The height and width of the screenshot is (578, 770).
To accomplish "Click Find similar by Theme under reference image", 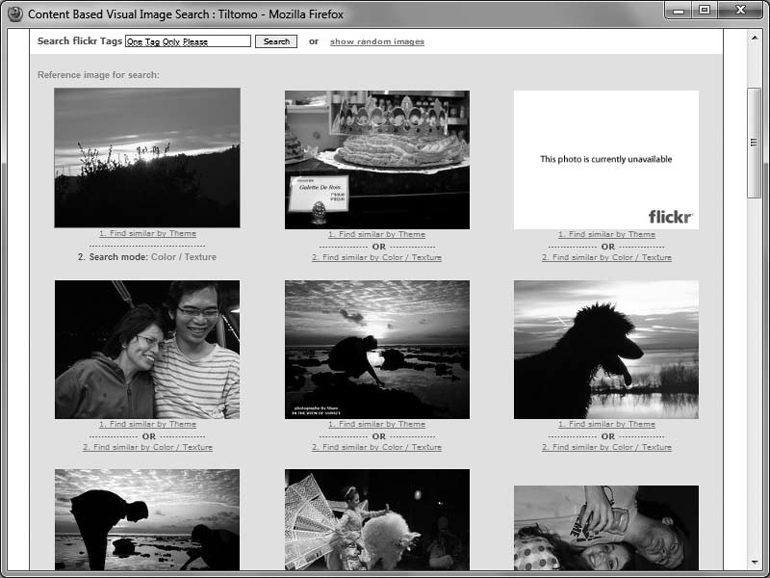I will [147, 234].
